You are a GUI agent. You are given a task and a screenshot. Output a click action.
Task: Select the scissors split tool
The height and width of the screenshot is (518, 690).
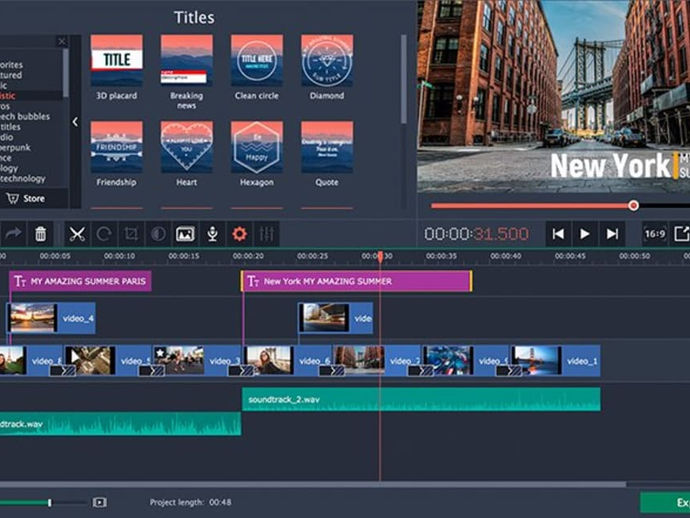coord(77,234)
